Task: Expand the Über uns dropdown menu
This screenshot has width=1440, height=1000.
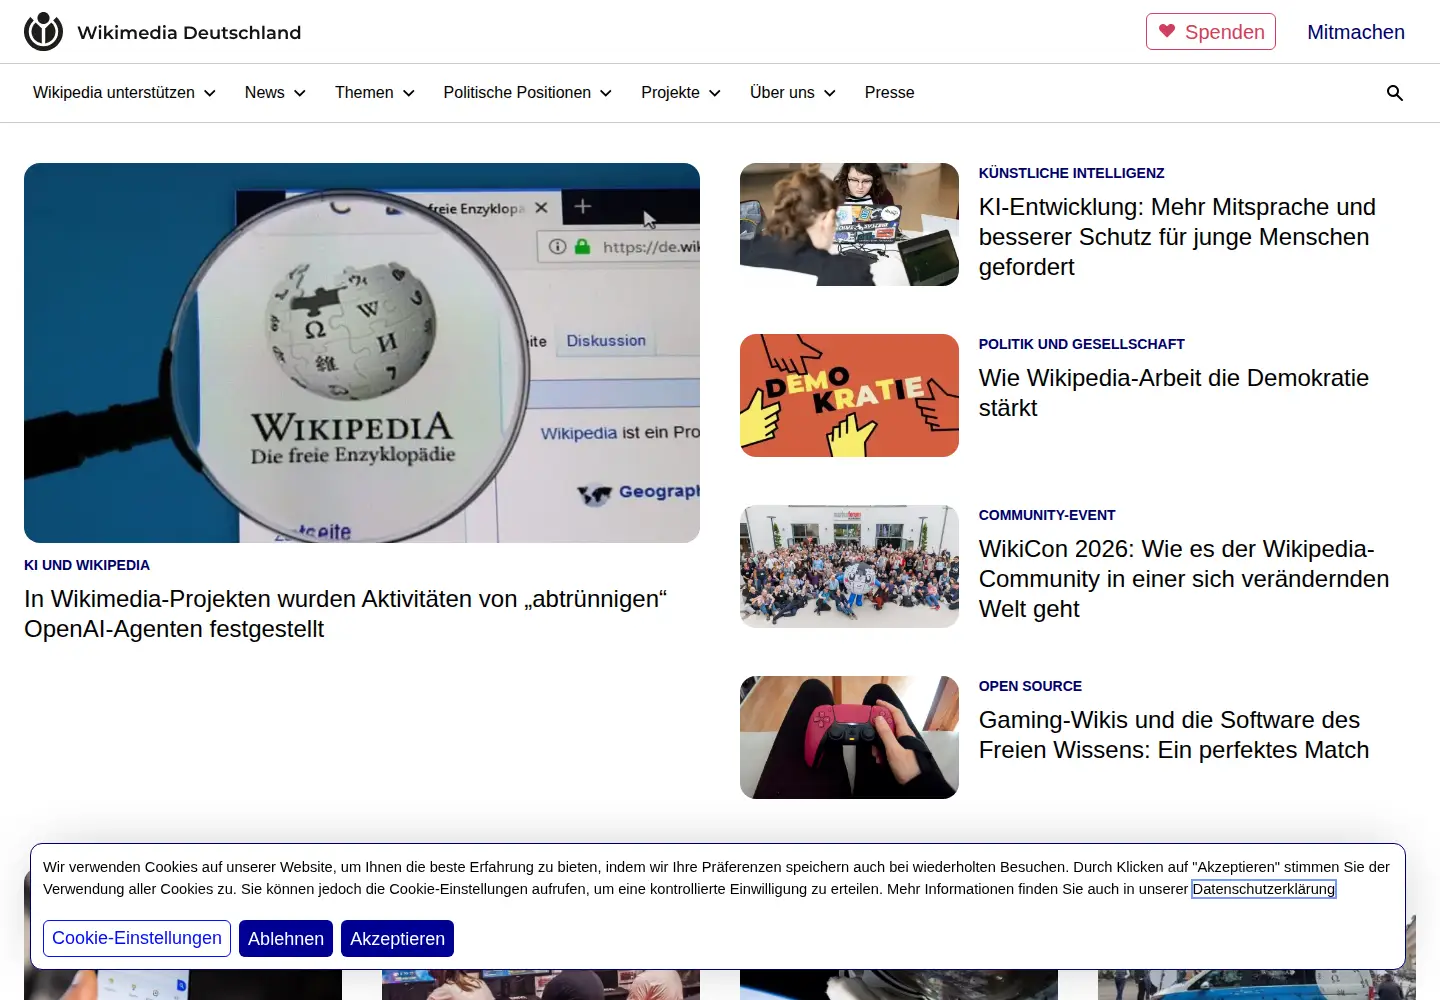Action: (x=793, y=93)
